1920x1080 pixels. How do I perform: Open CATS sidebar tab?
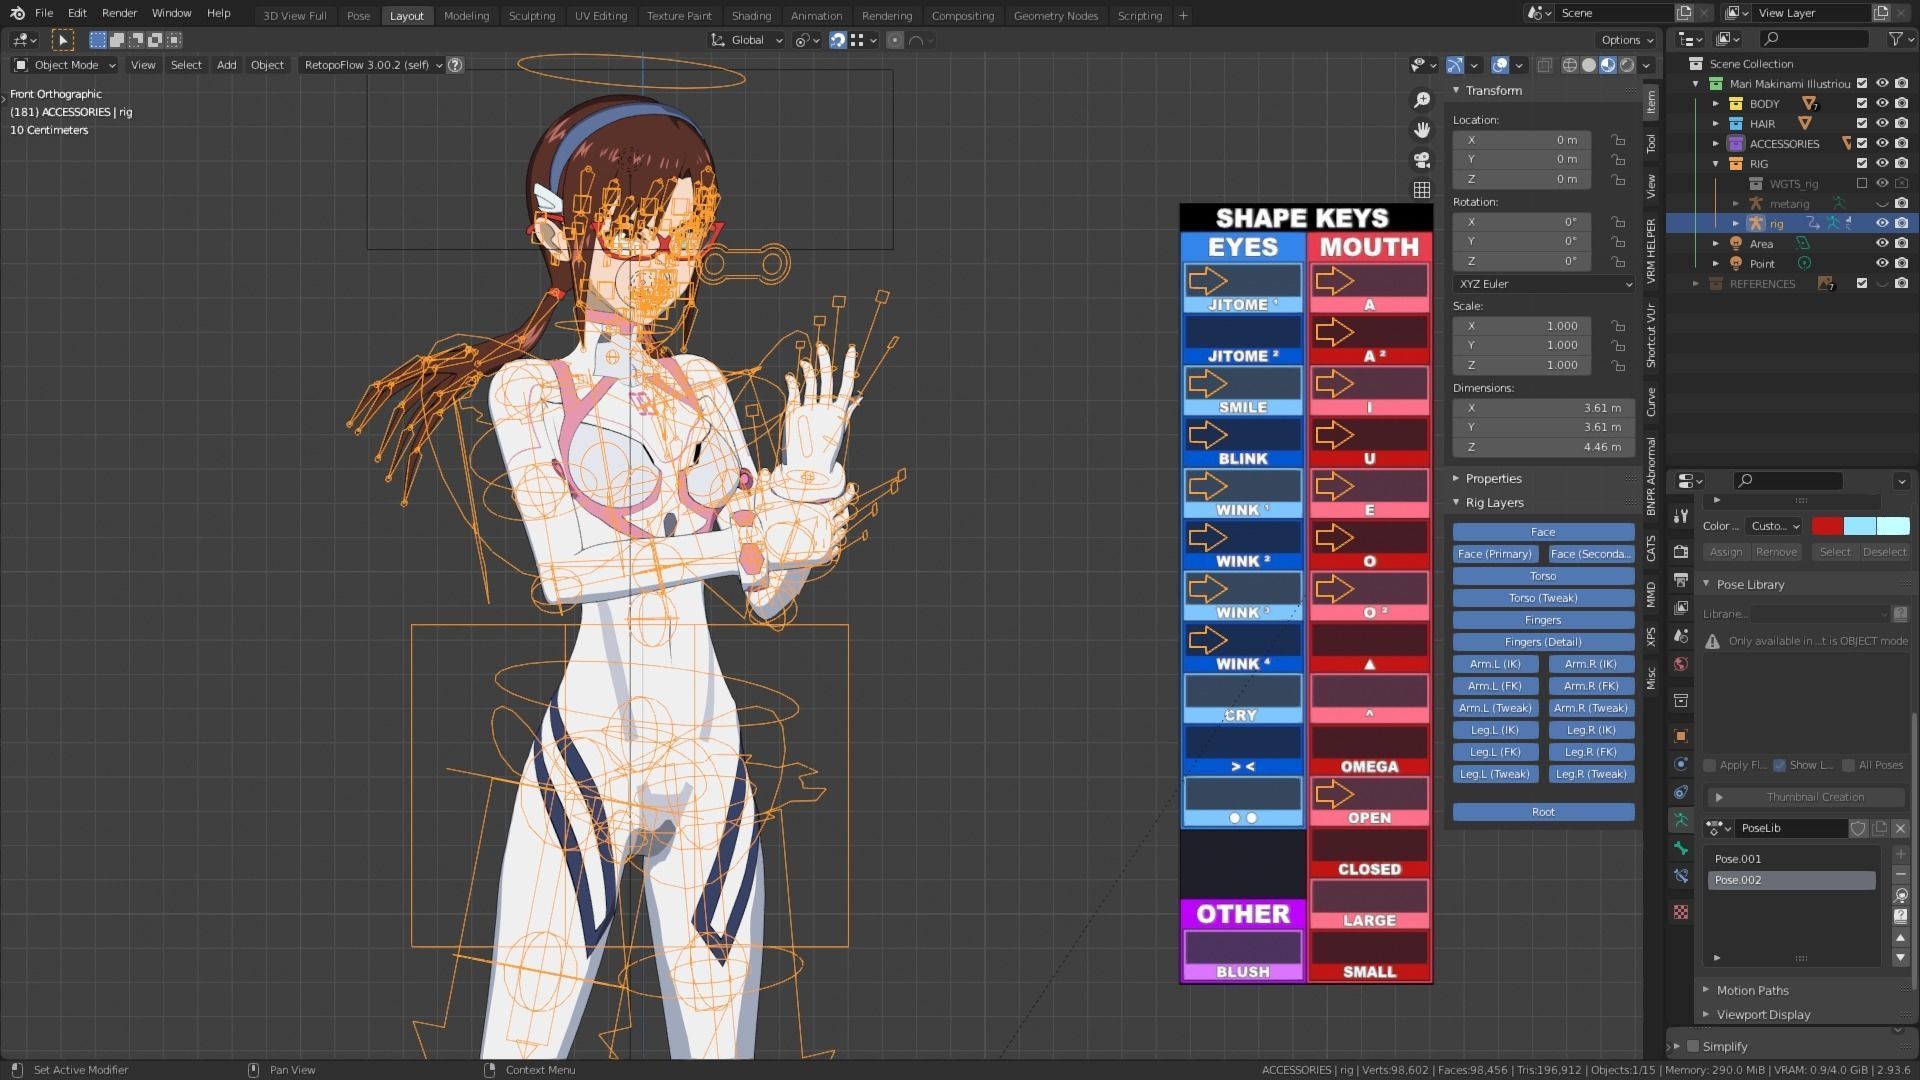[x=1651, y=548]
